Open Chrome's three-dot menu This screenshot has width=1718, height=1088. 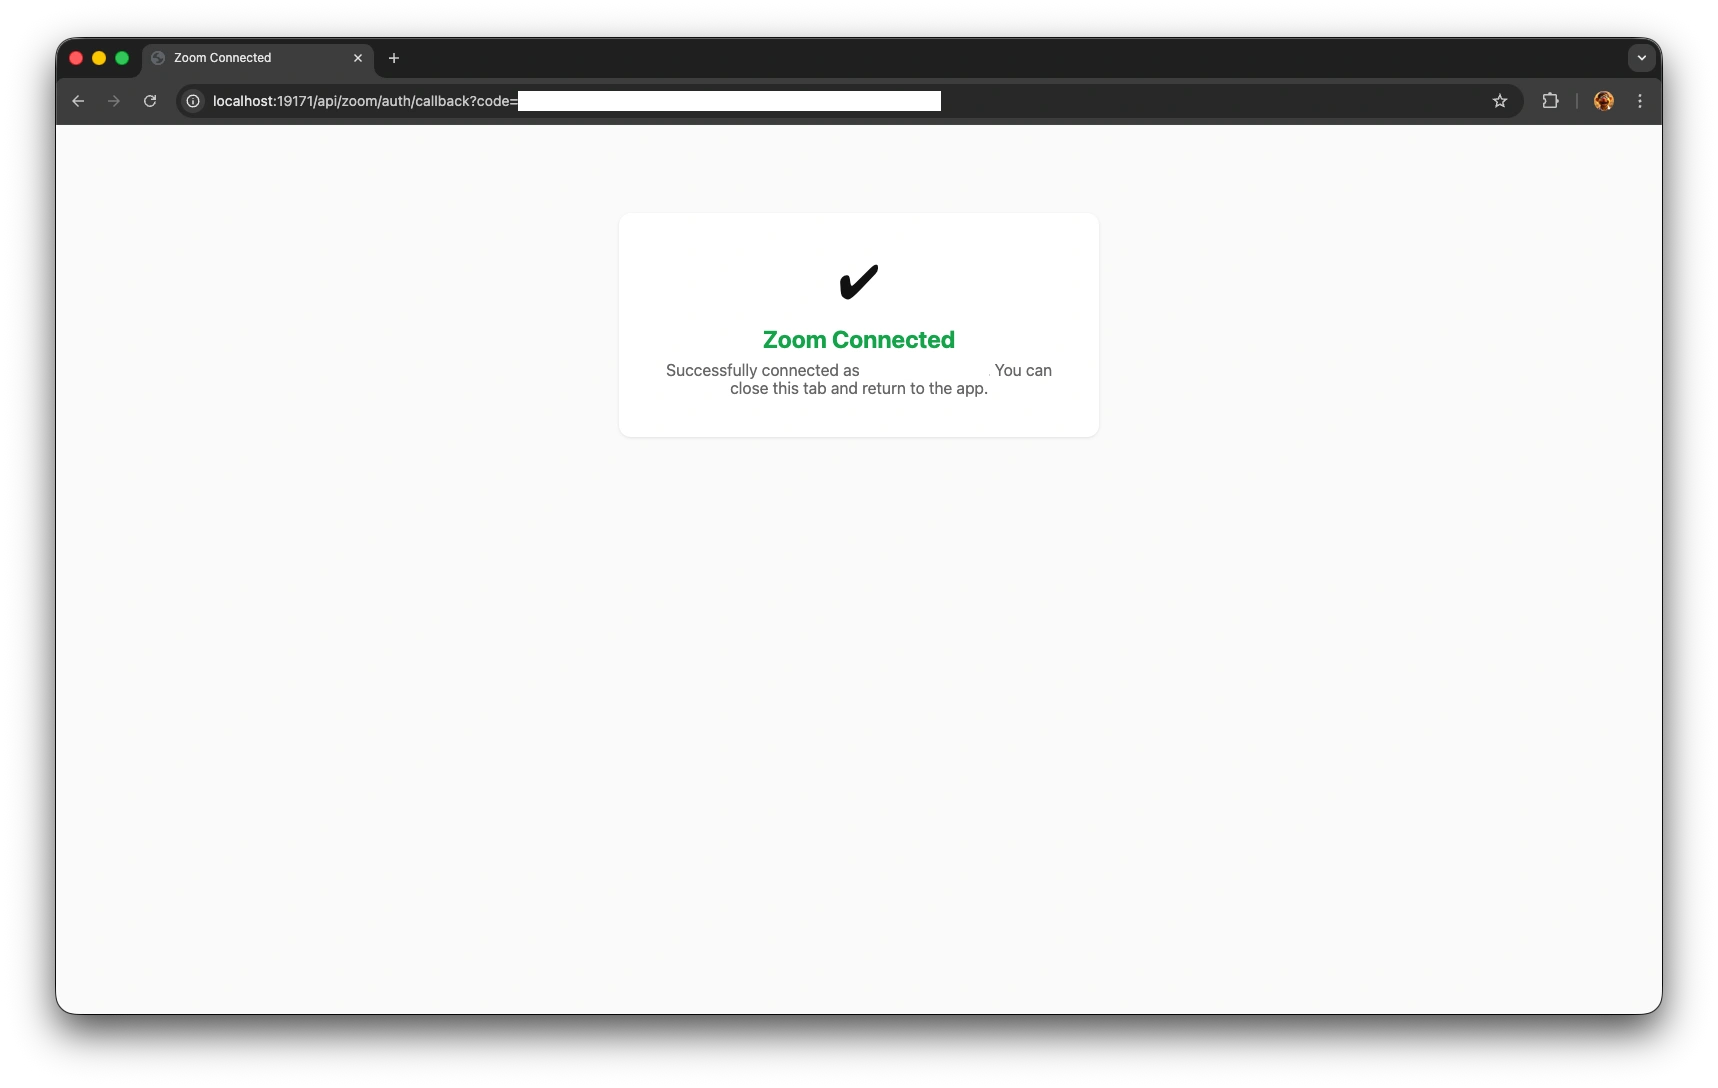(x=1640, y=101)
